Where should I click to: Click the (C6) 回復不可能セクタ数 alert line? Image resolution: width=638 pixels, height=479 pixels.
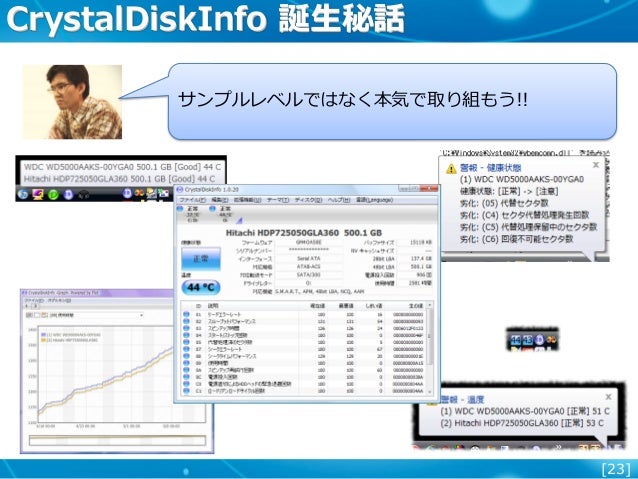pyautogui.click(x=516, y=238)
